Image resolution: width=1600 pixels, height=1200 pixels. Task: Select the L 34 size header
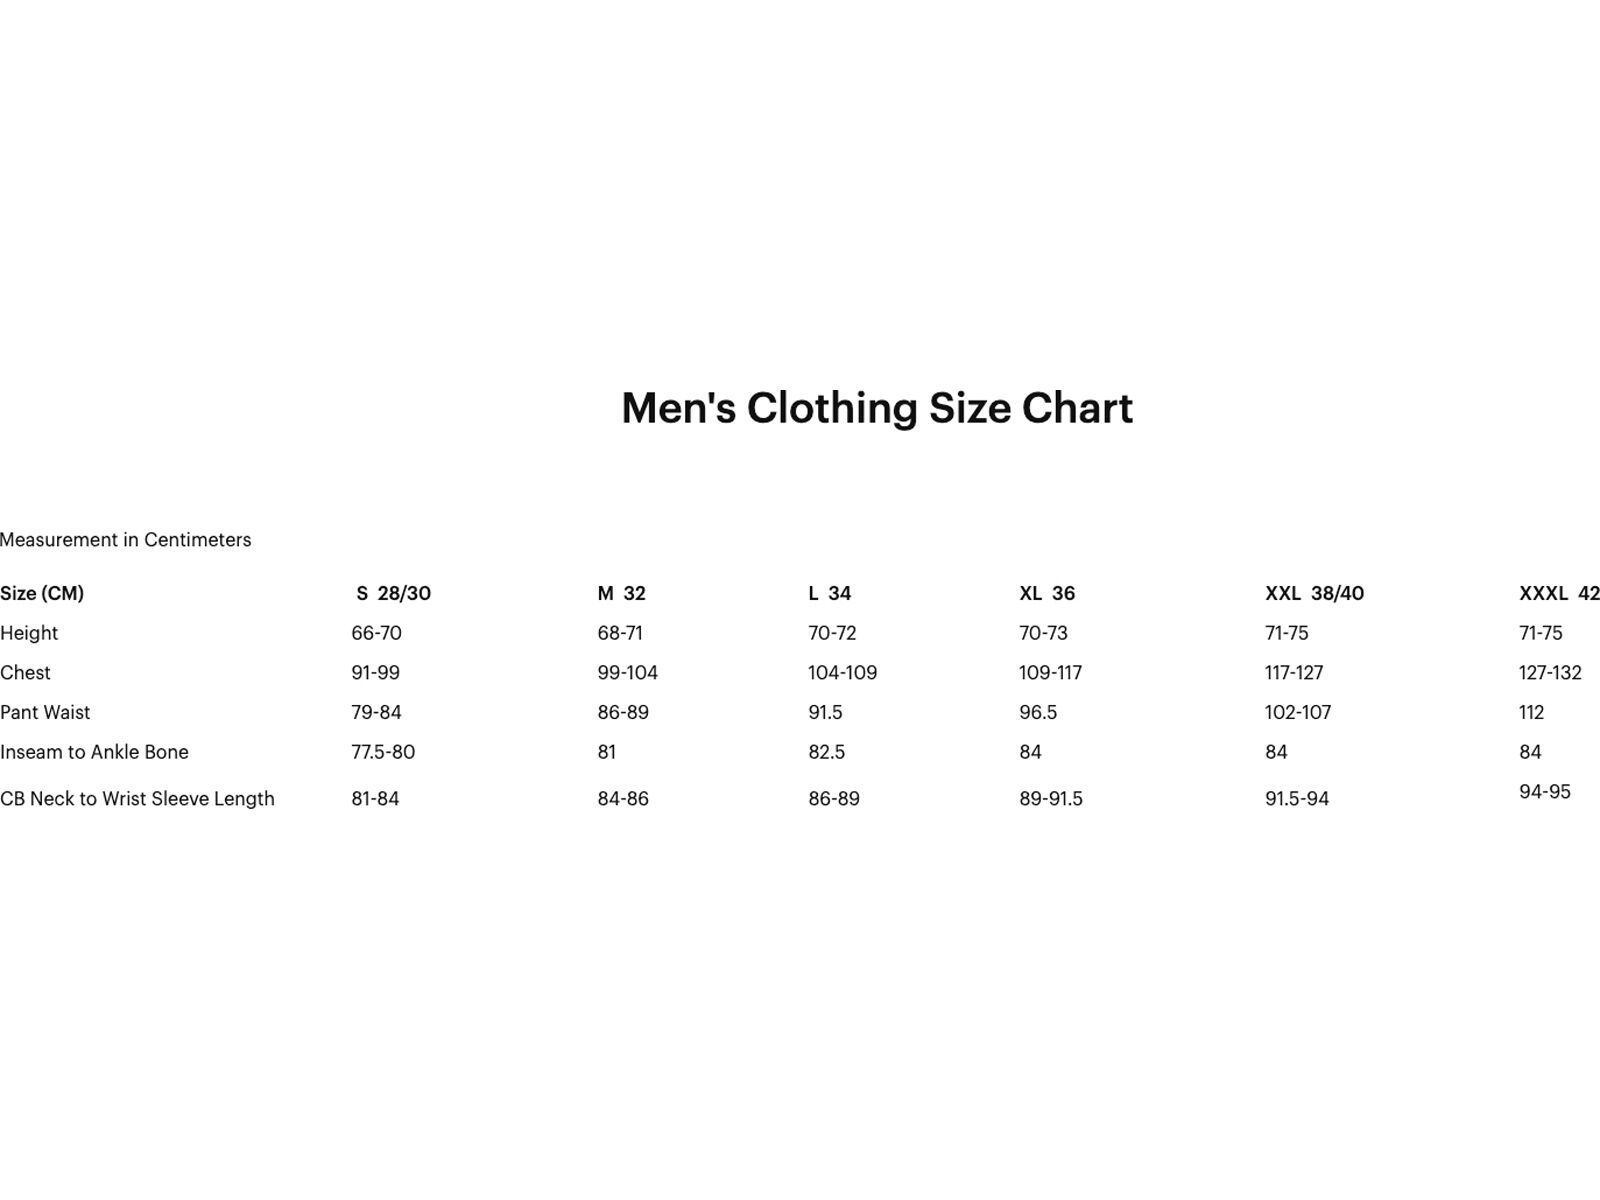click(829, 593)
